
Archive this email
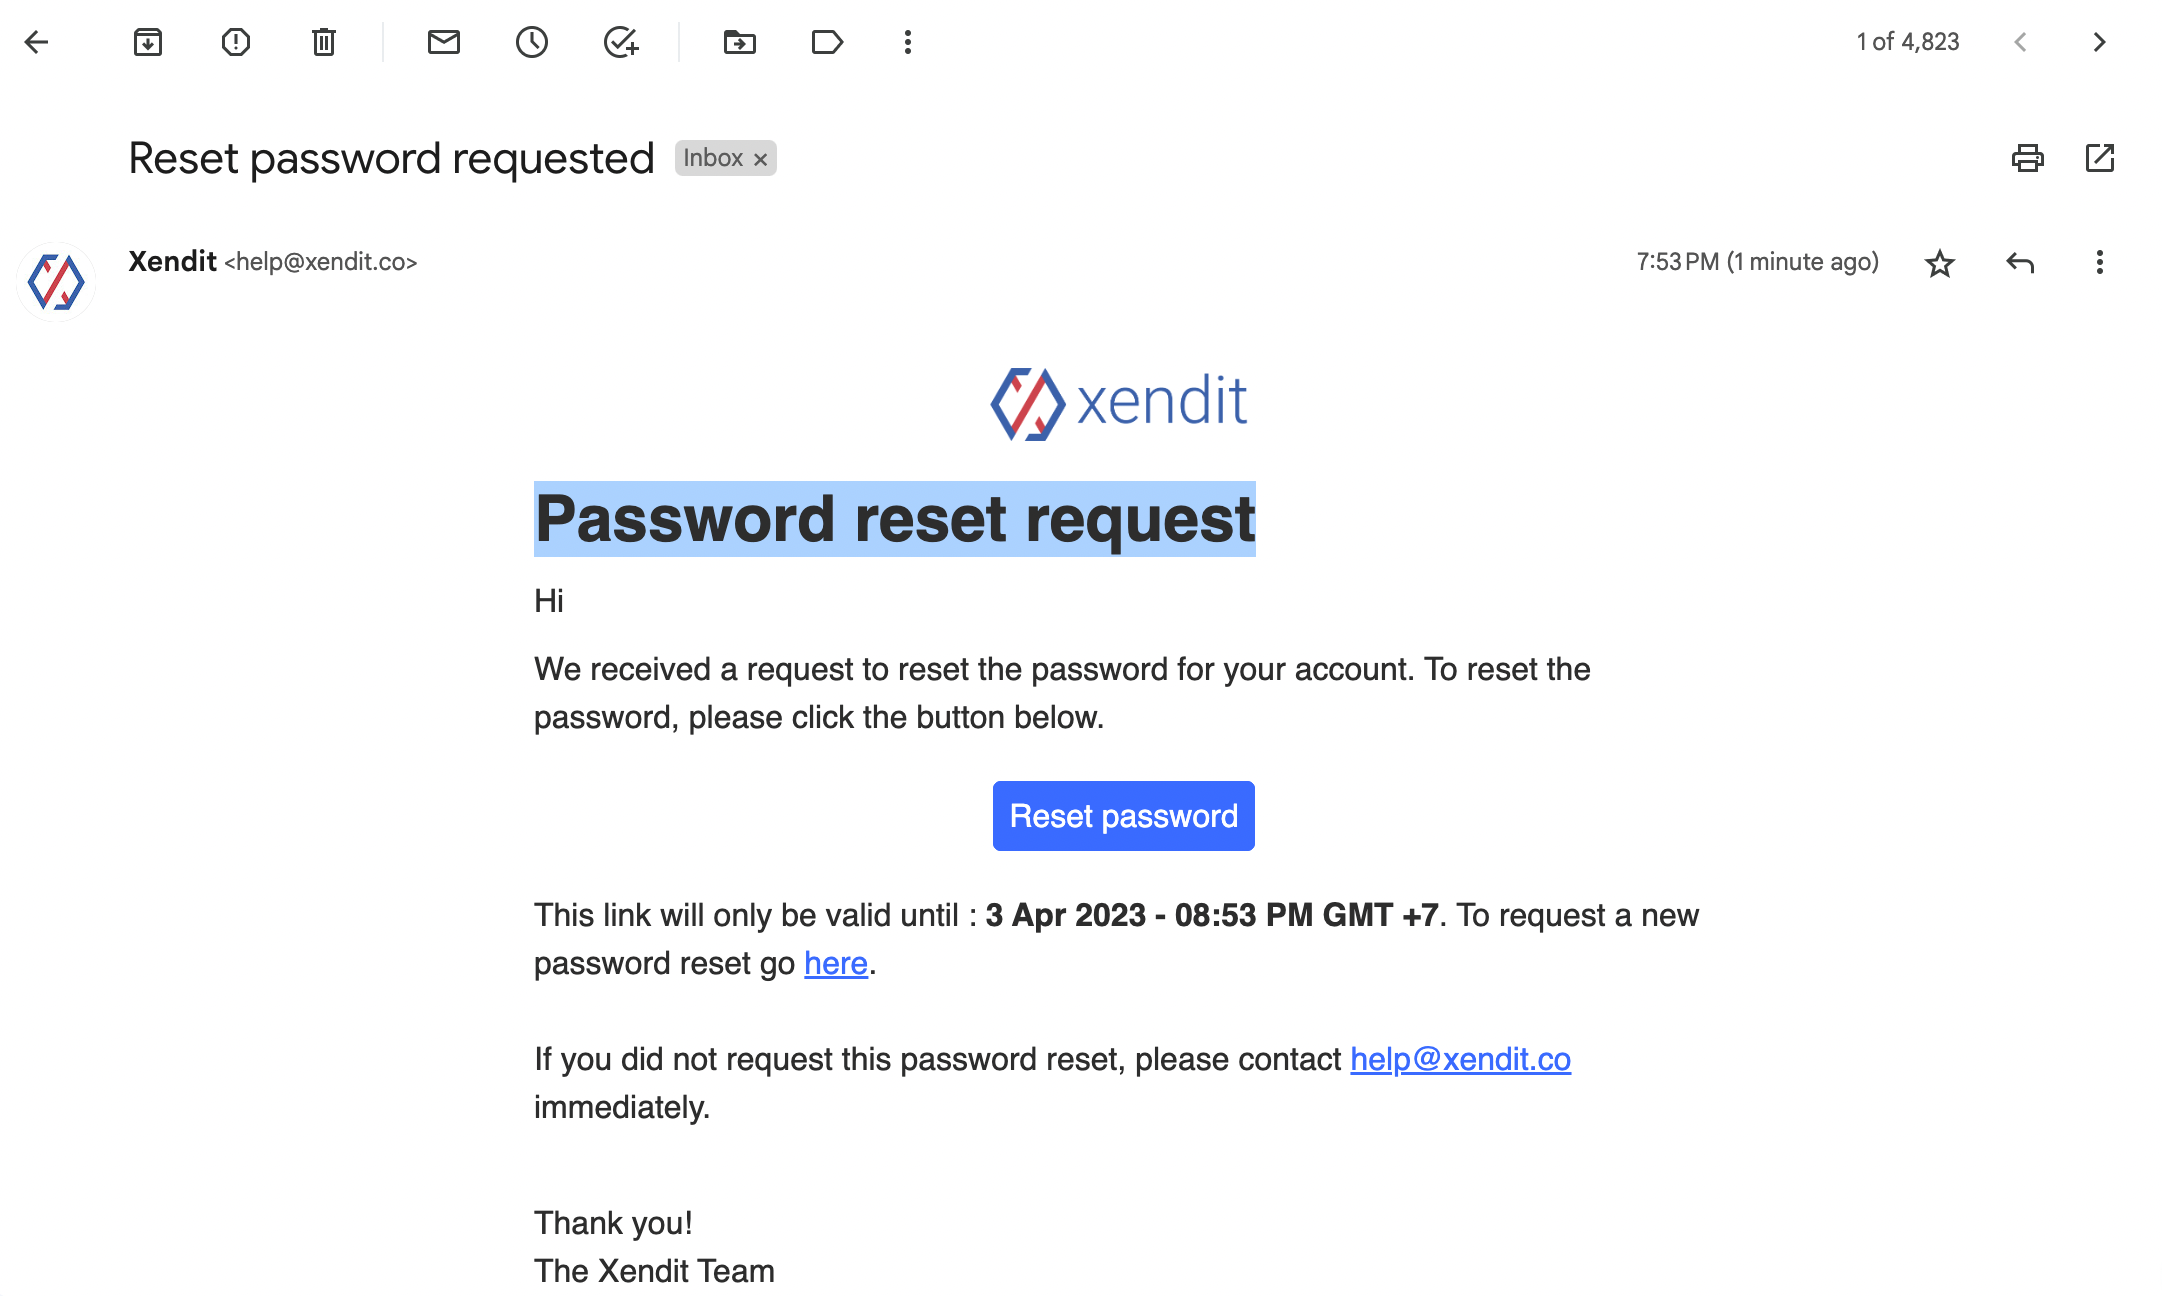[x=148, y=42]
